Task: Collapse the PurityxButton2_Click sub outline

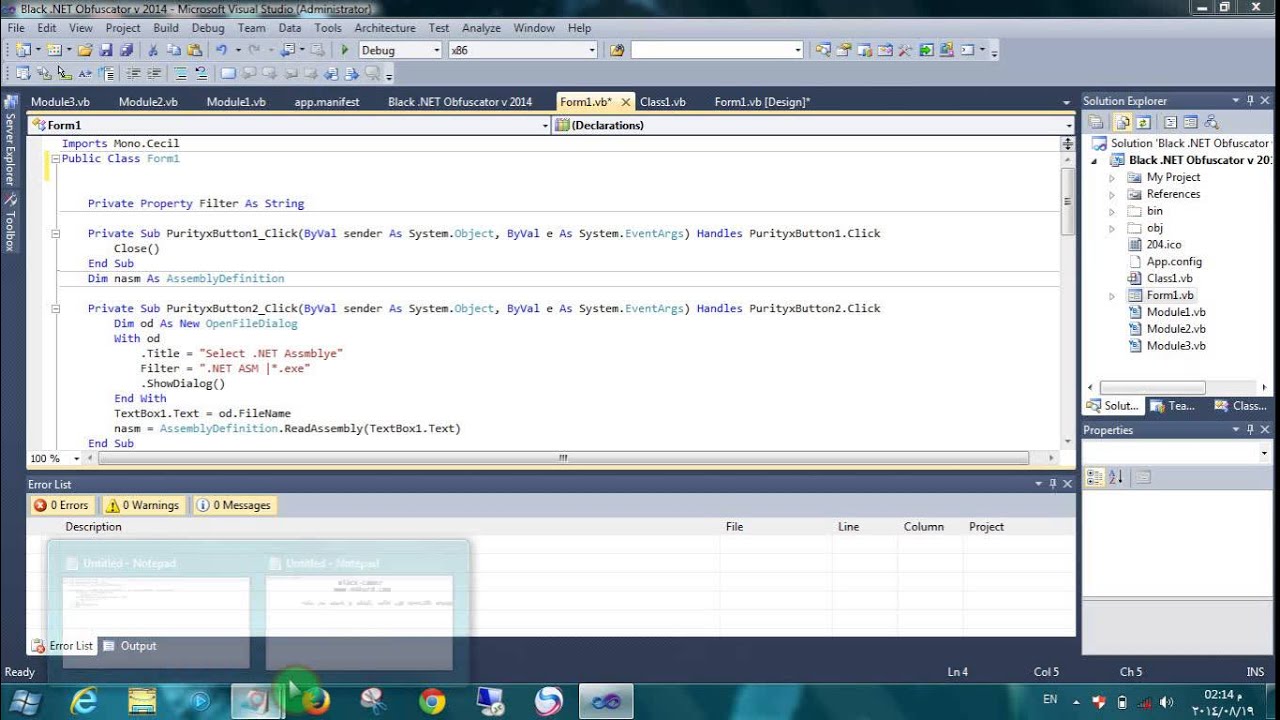Action: pyautogui.click(x=56, y=309)
